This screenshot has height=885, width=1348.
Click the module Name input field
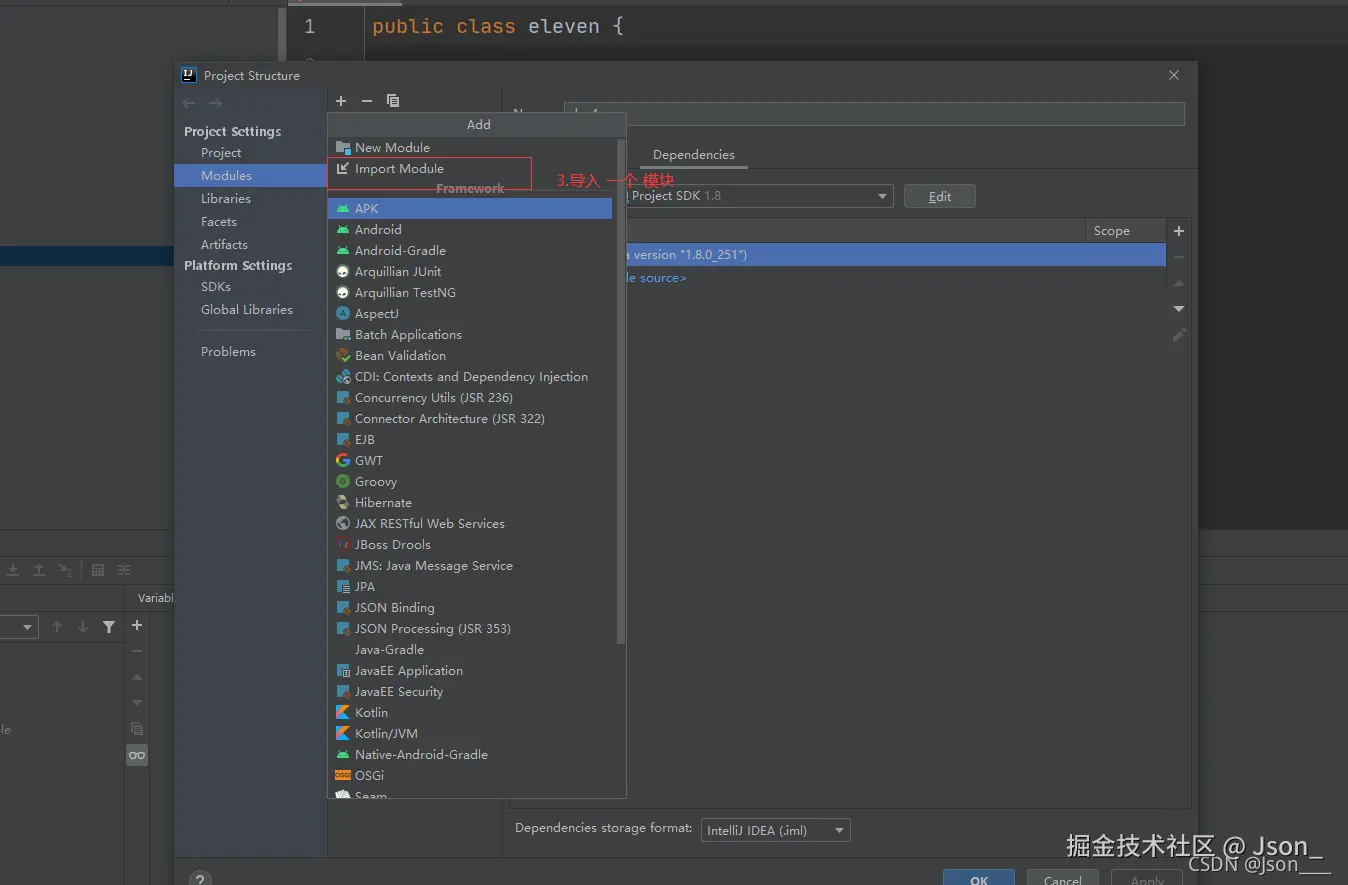click(x=874, y=113)
